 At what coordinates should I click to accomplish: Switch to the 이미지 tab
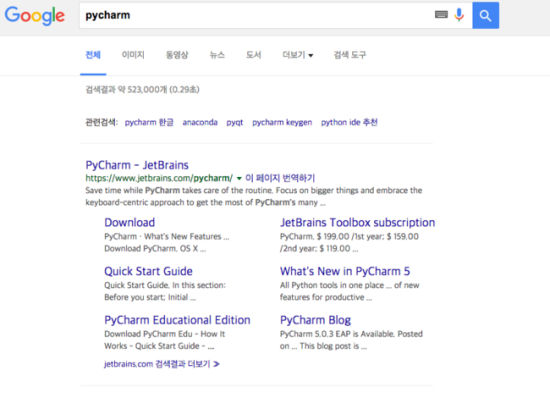[x=133, y=55]
